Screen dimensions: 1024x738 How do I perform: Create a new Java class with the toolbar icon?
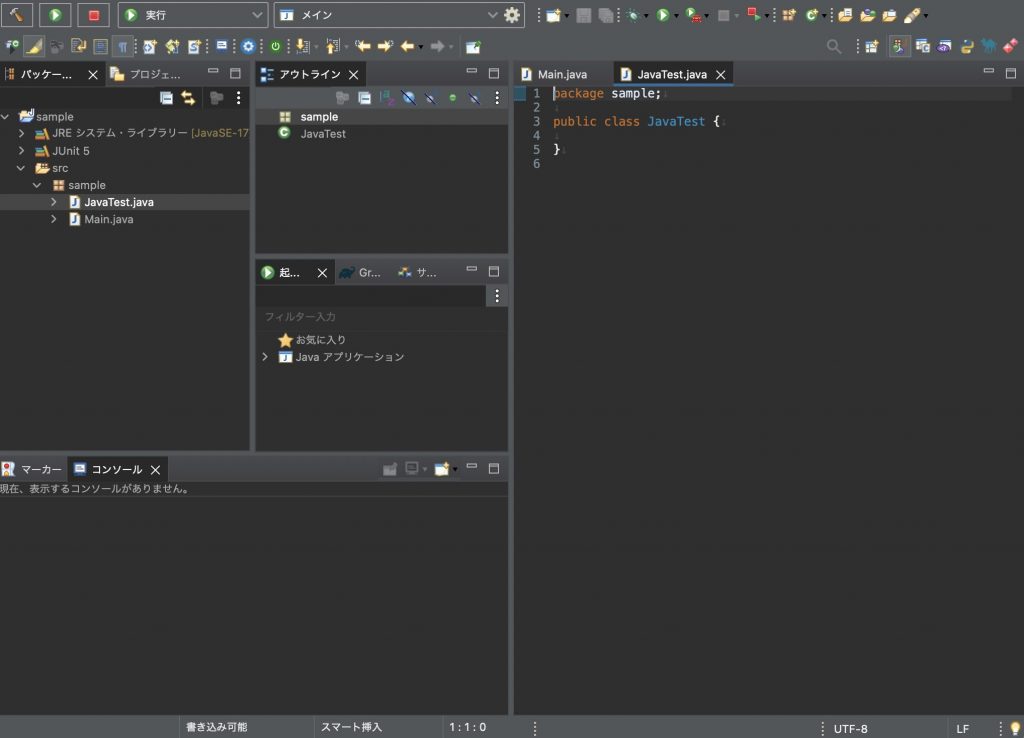click(x=811, y=15)
